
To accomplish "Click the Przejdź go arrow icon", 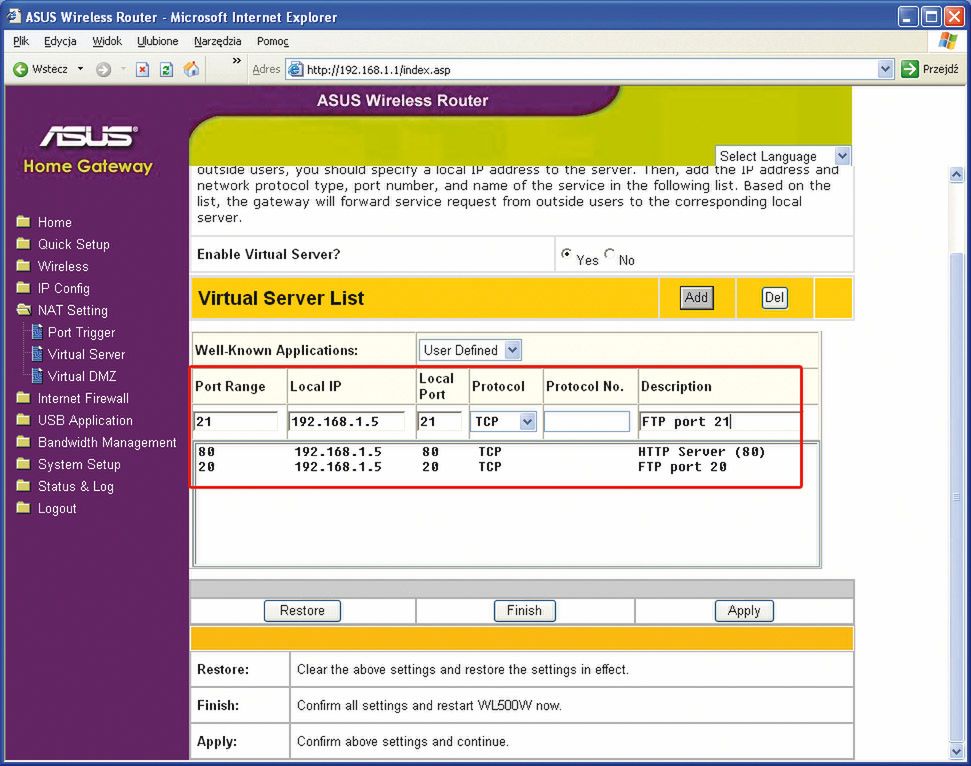I will [x=910, y=69].
